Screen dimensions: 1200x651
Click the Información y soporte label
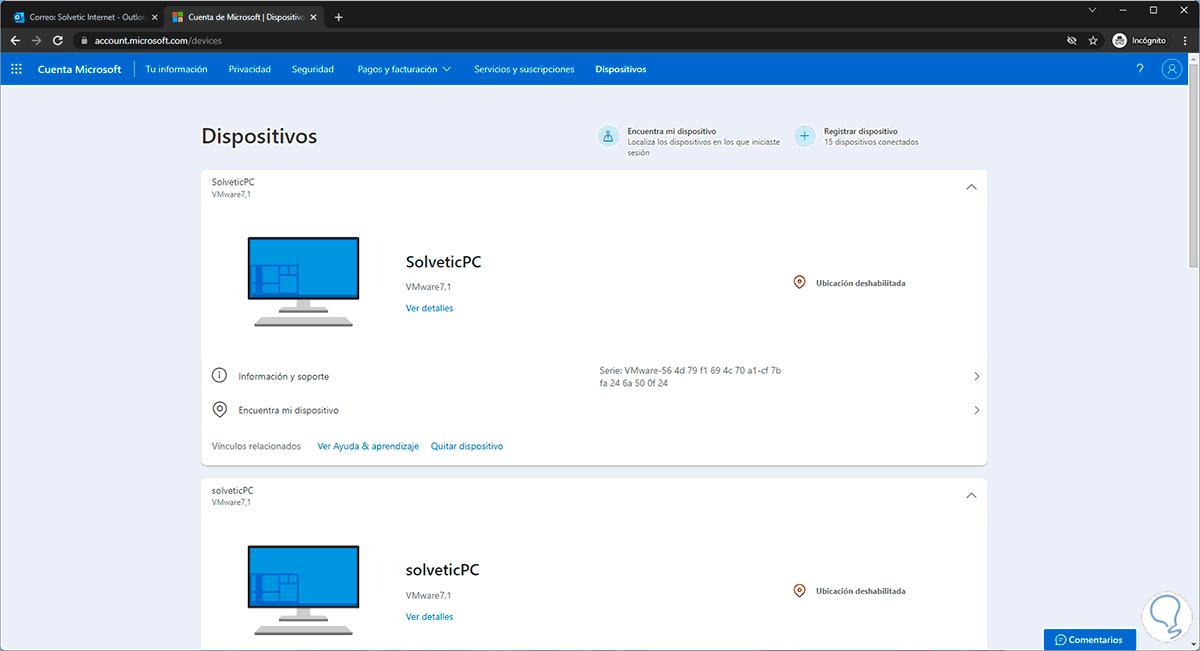tap(283, 377)
